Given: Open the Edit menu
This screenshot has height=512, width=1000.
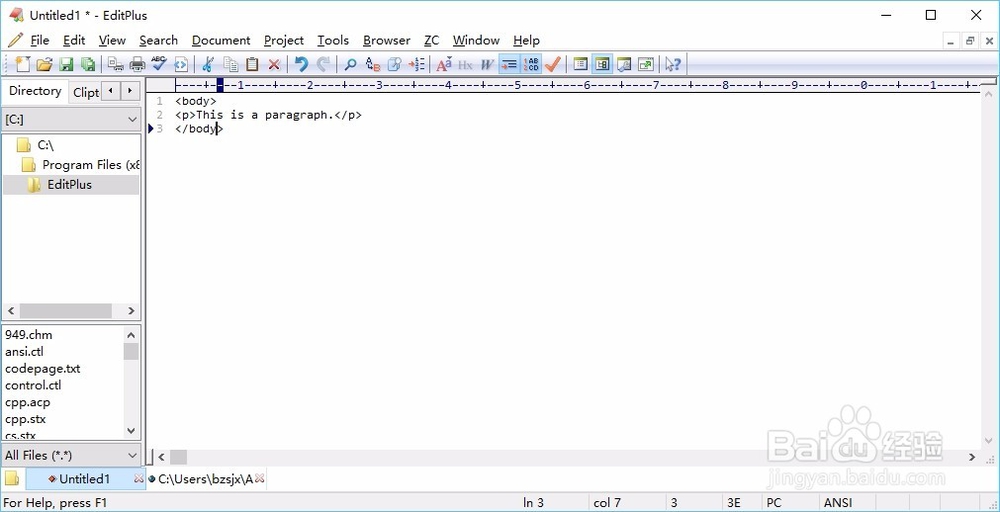Looking at the screenshot, I should (x=74, y=40).
